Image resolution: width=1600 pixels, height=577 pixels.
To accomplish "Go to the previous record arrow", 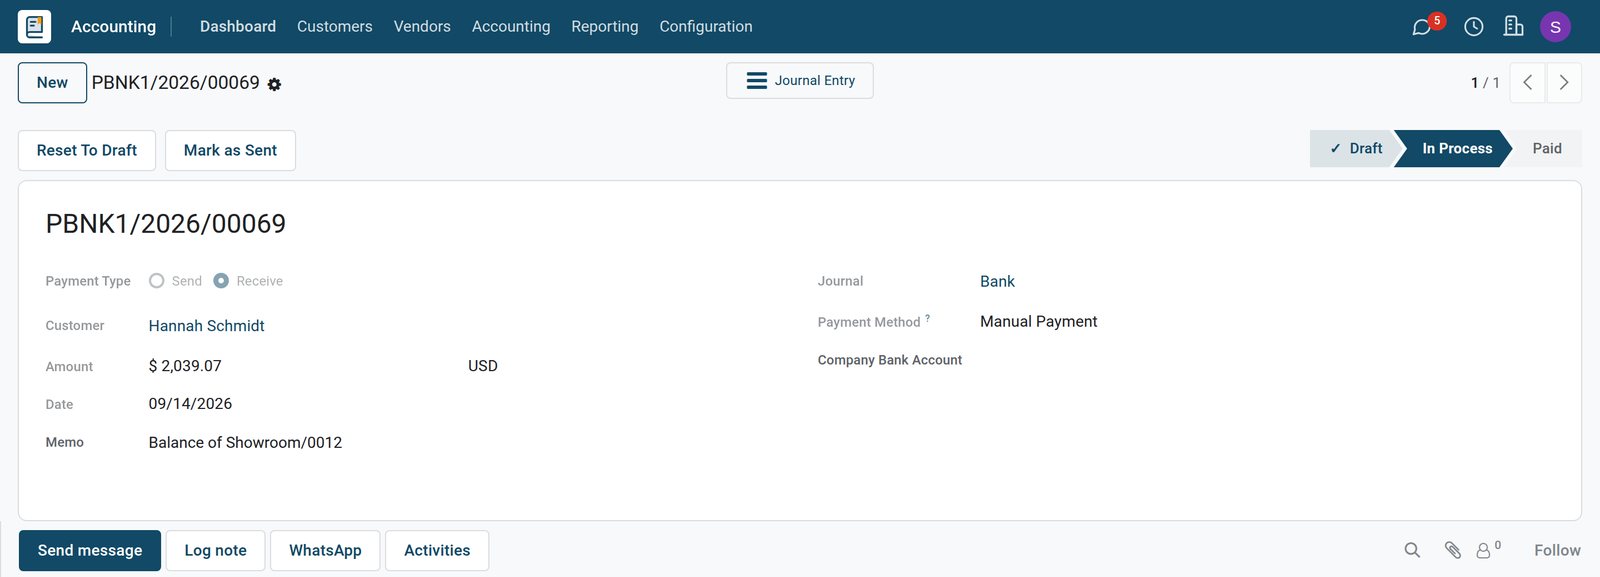I will pos(1527,83).
